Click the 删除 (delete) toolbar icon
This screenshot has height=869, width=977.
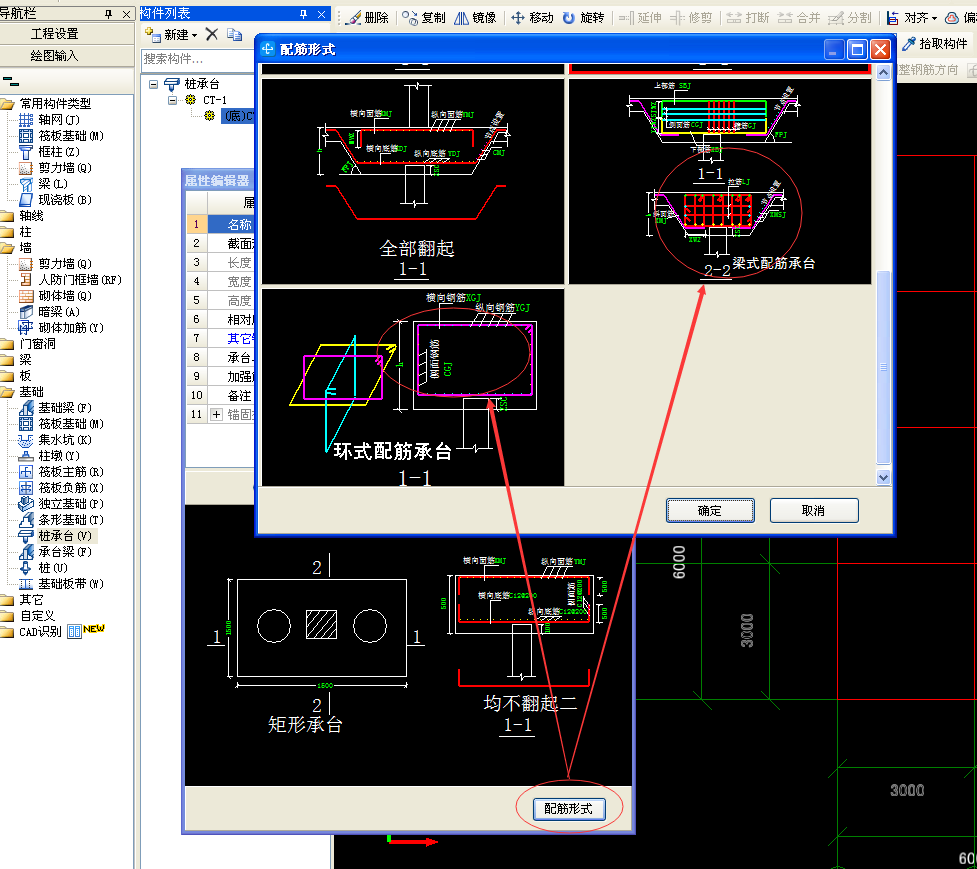[x=368, y=17]
